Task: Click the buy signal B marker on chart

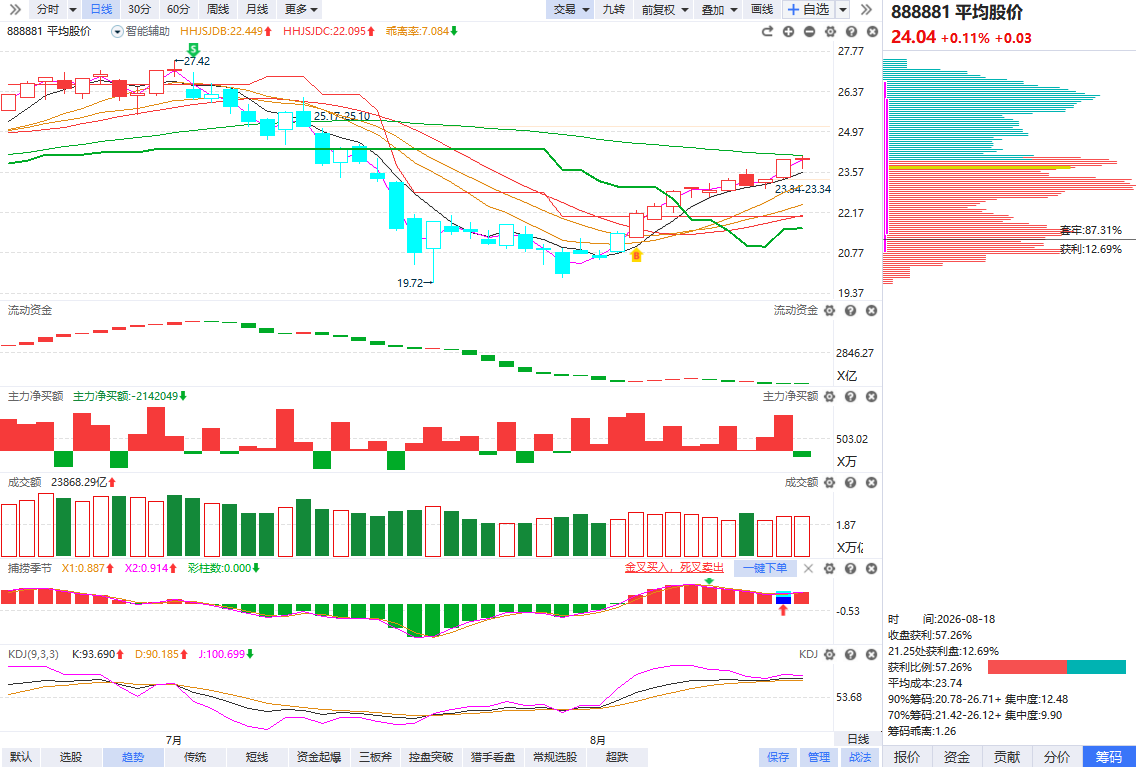Action: pos(636,255)
